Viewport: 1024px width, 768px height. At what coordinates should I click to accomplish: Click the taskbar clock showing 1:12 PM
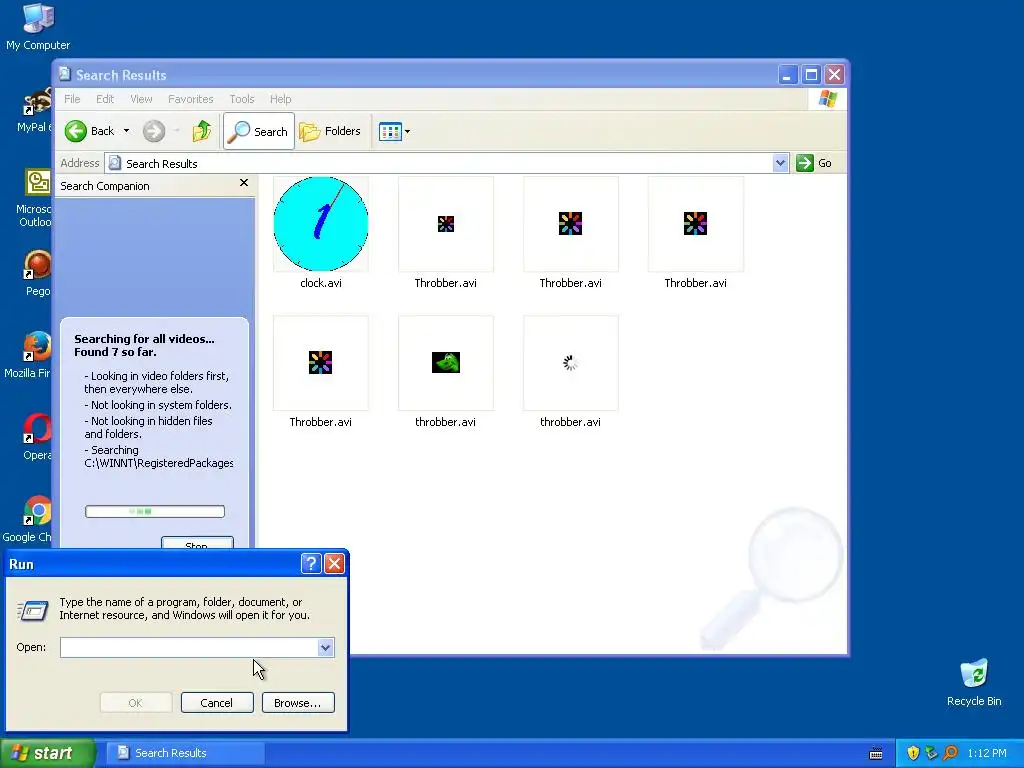click(987, 753)
